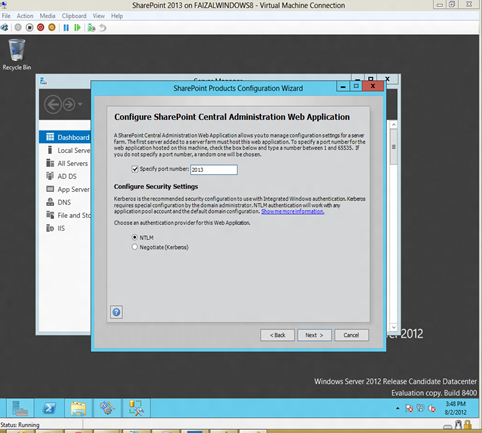The width and height of the screenshot is (482, 433).
Task: Click the Cancel button in wizard
Action: click(351, 335)
